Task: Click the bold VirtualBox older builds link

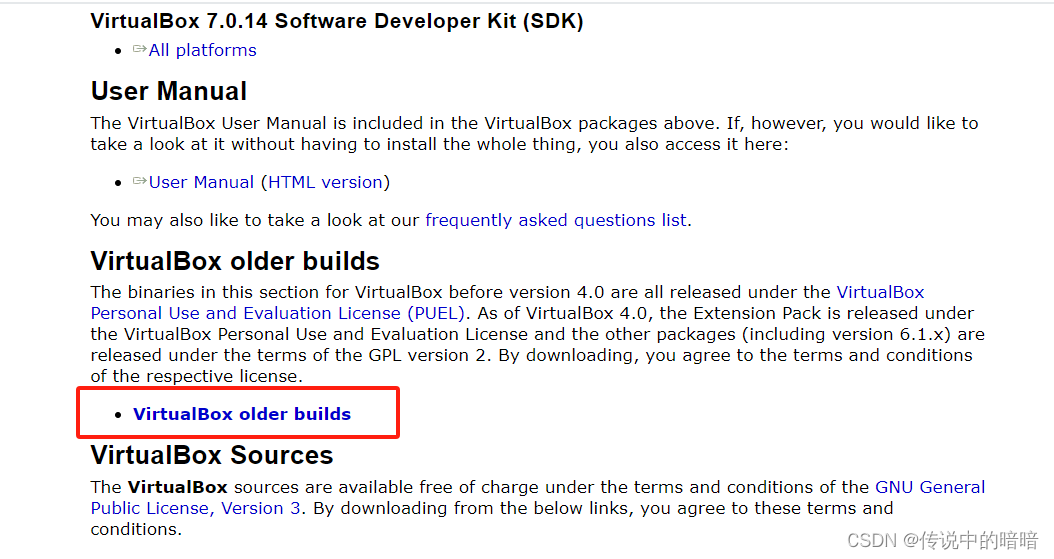Action: 242,414
